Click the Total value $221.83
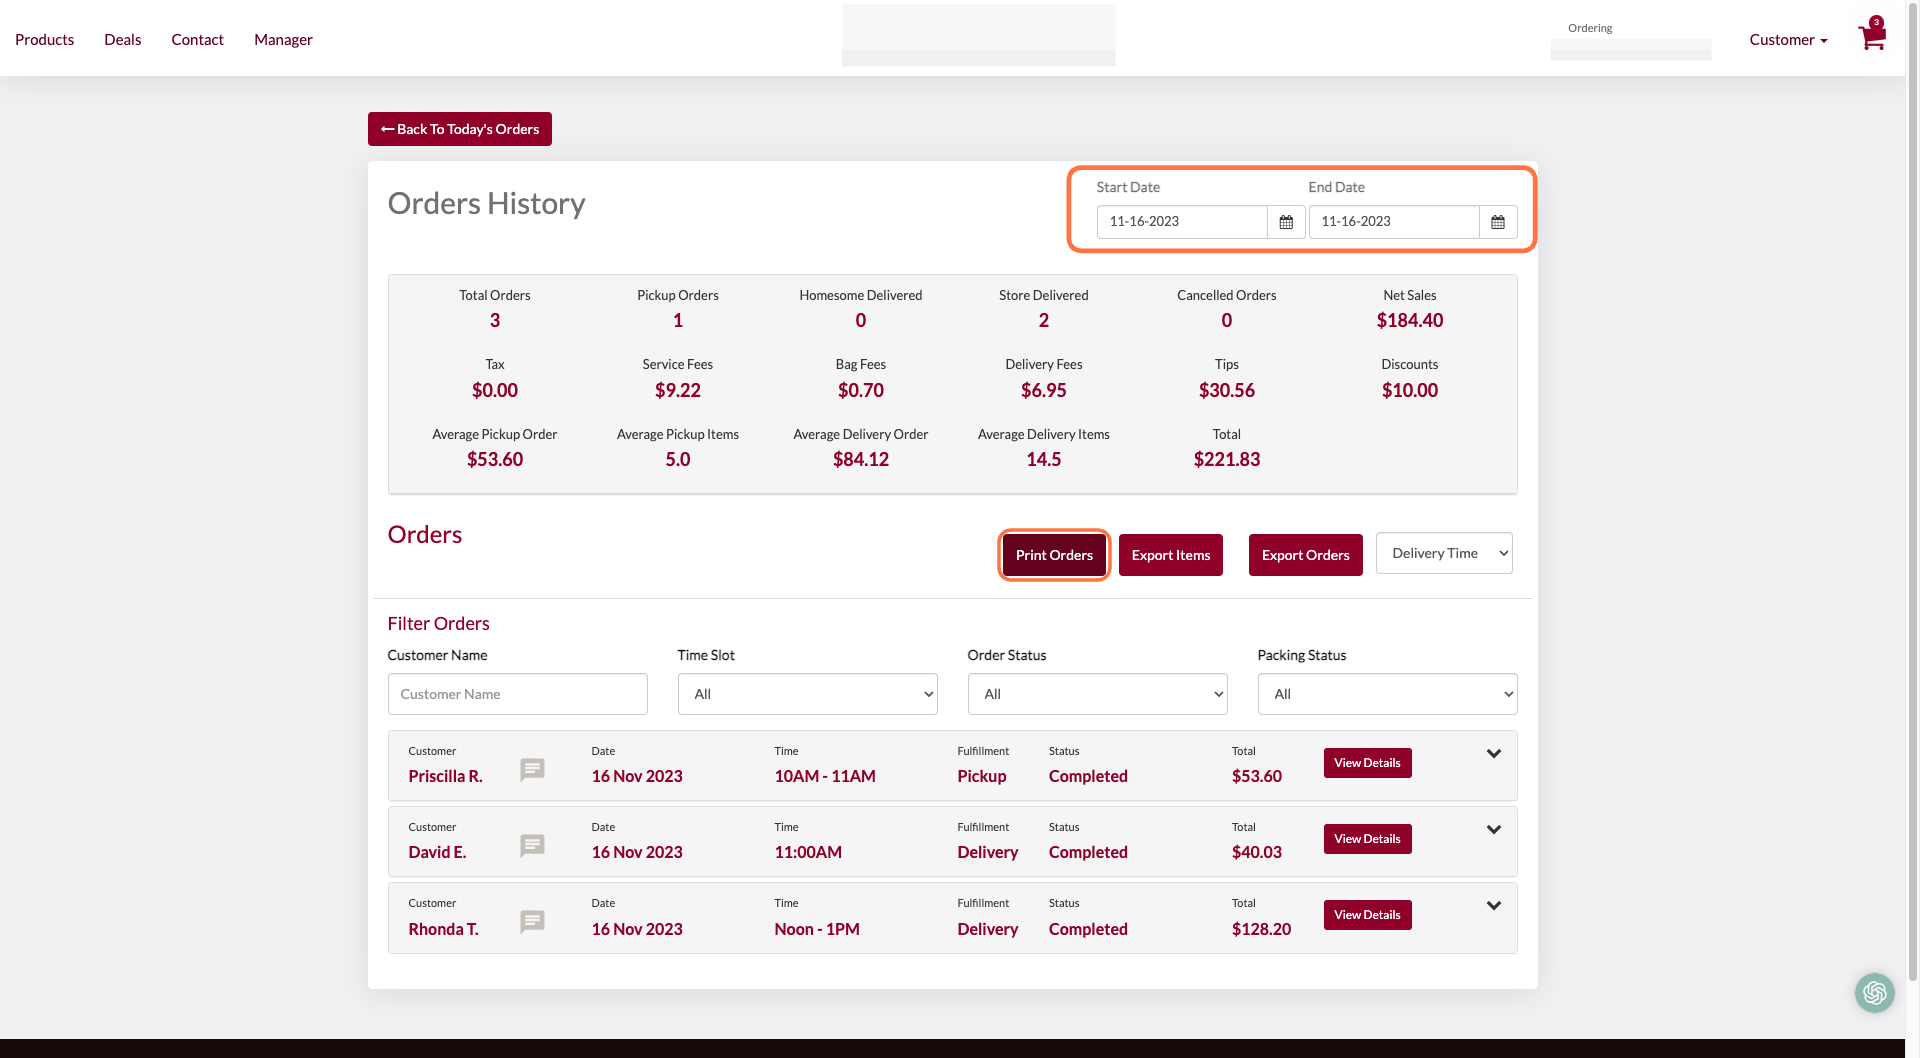The image size is (1920, 1058). tap(1226, 459)
